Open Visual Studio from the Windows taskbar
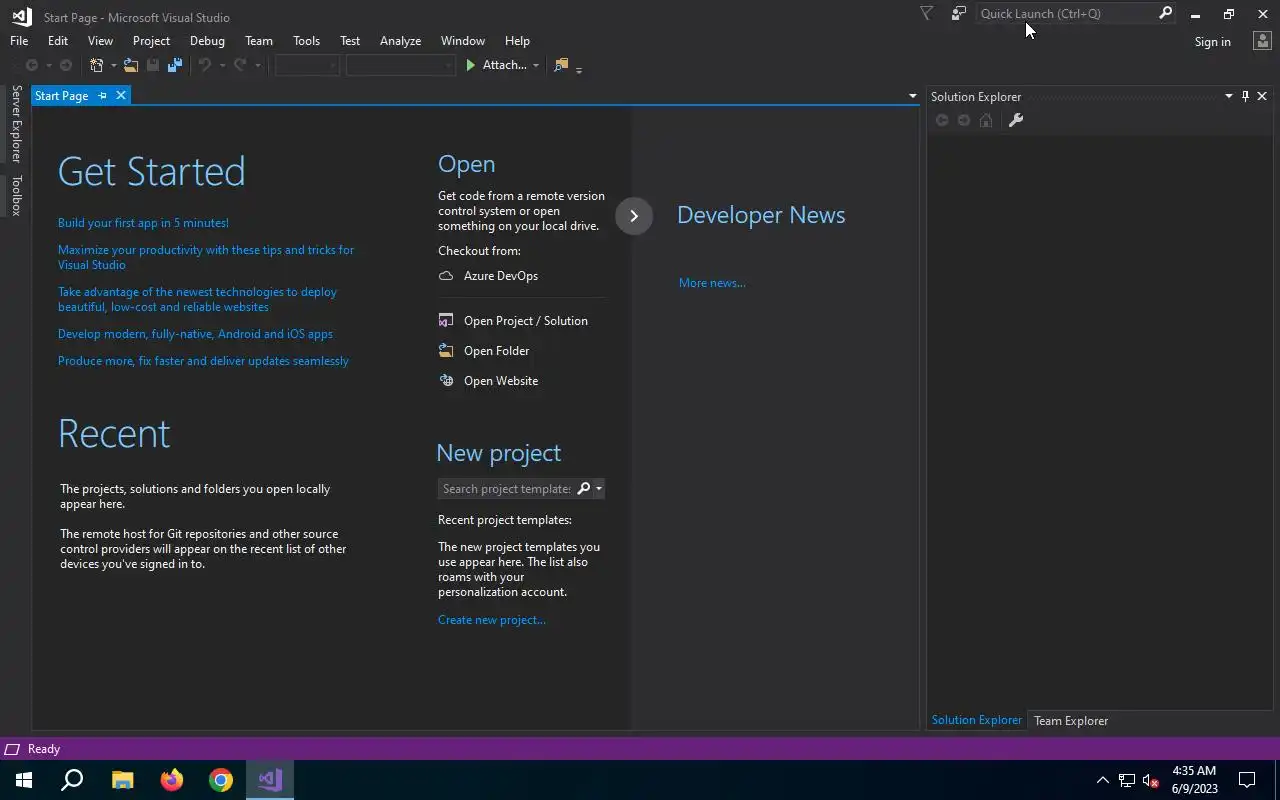The image size is (1280, 800). click(270, 779)
